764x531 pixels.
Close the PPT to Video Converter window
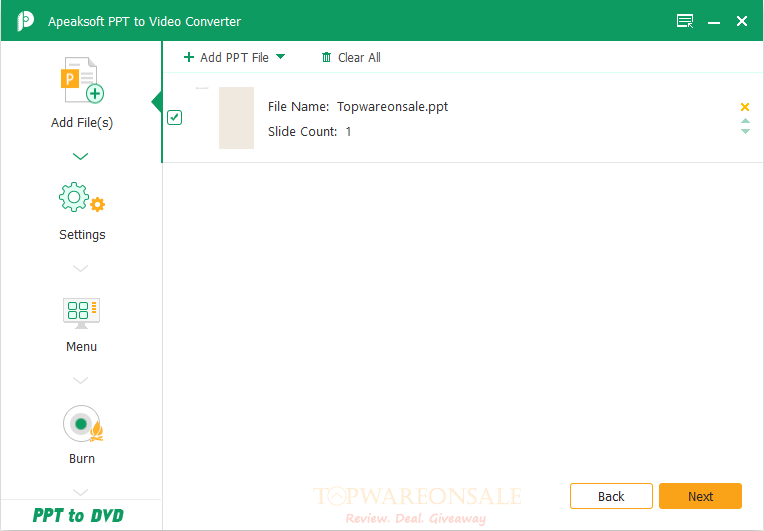(742, 21)
